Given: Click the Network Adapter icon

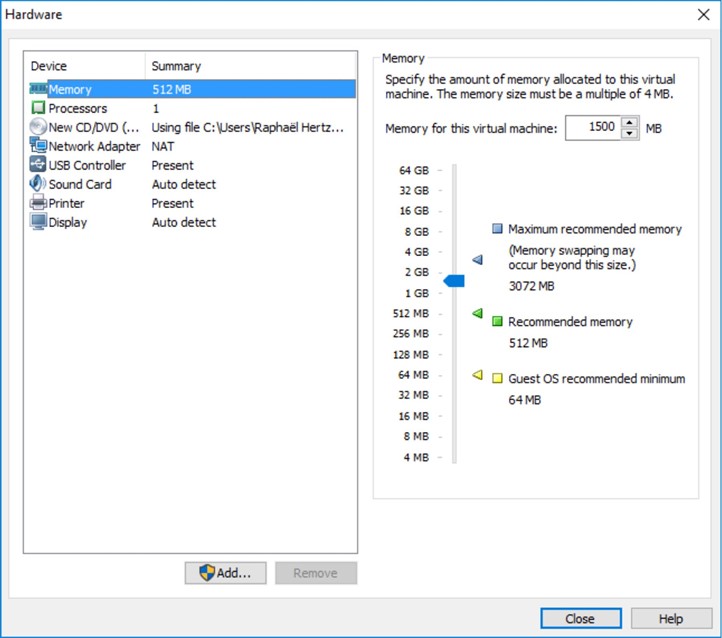Looking at the screenshot, I should (x=38, y=145).
